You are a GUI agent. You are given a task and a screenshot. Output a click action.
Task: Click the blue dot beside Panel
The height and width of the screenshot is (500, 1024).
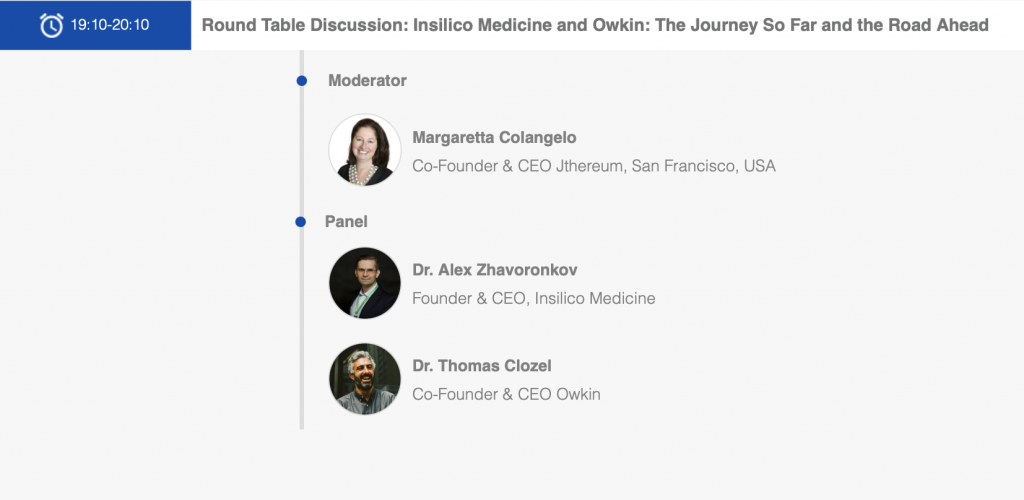(300, 222)
